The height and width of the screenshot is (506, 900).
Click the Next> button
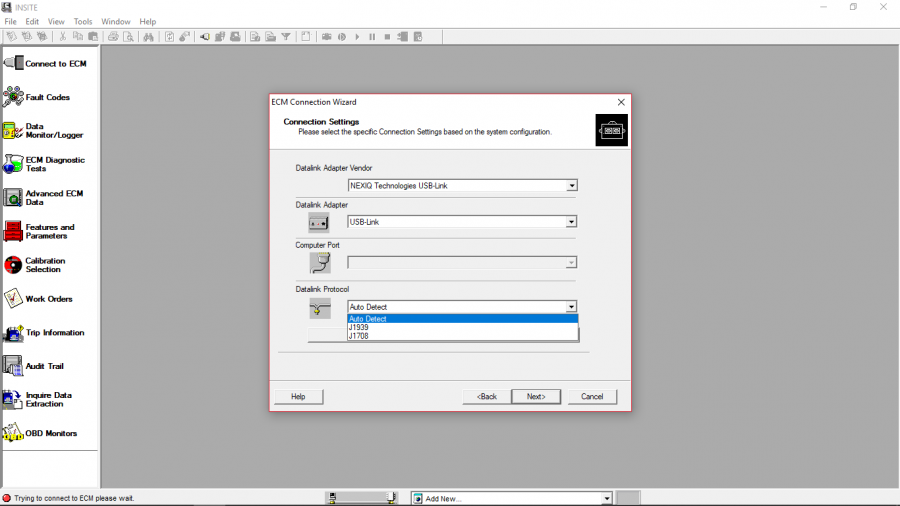pos(536,397)
